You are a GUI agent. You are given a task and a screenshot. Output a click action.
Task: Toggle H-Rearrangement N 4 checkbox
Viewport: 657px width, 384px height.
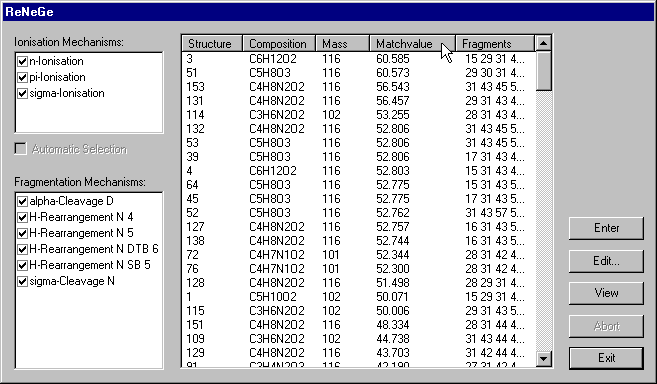(23, 218)
